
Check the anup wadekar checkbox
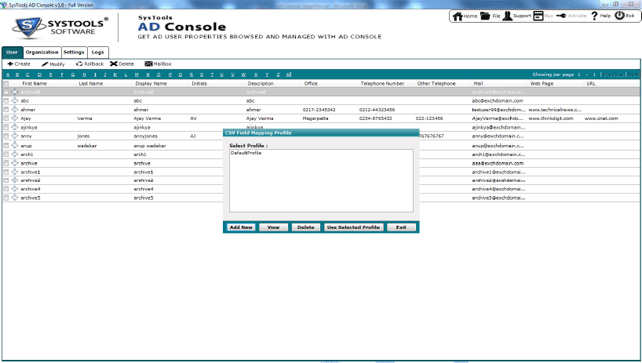pyautogui.click(x=6, y=146)
